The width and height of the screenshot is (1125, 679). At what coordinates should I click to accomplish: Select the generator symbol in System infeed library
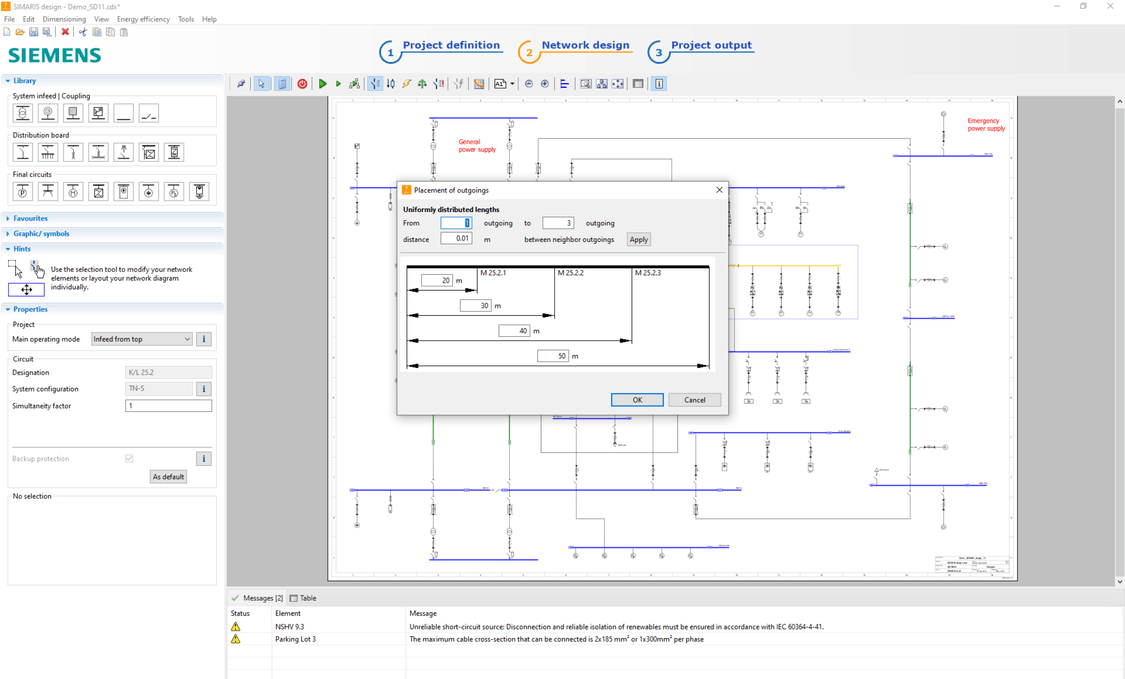tap(46, 112)
